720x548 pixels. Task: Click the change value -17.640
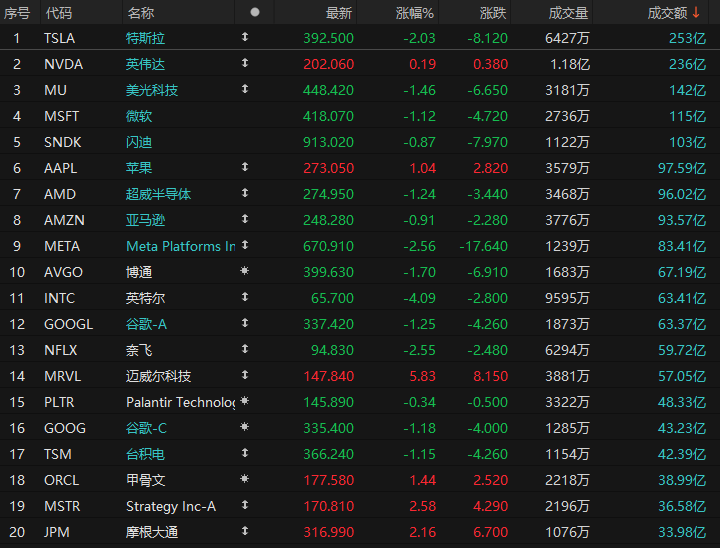[x=484, y=246]
